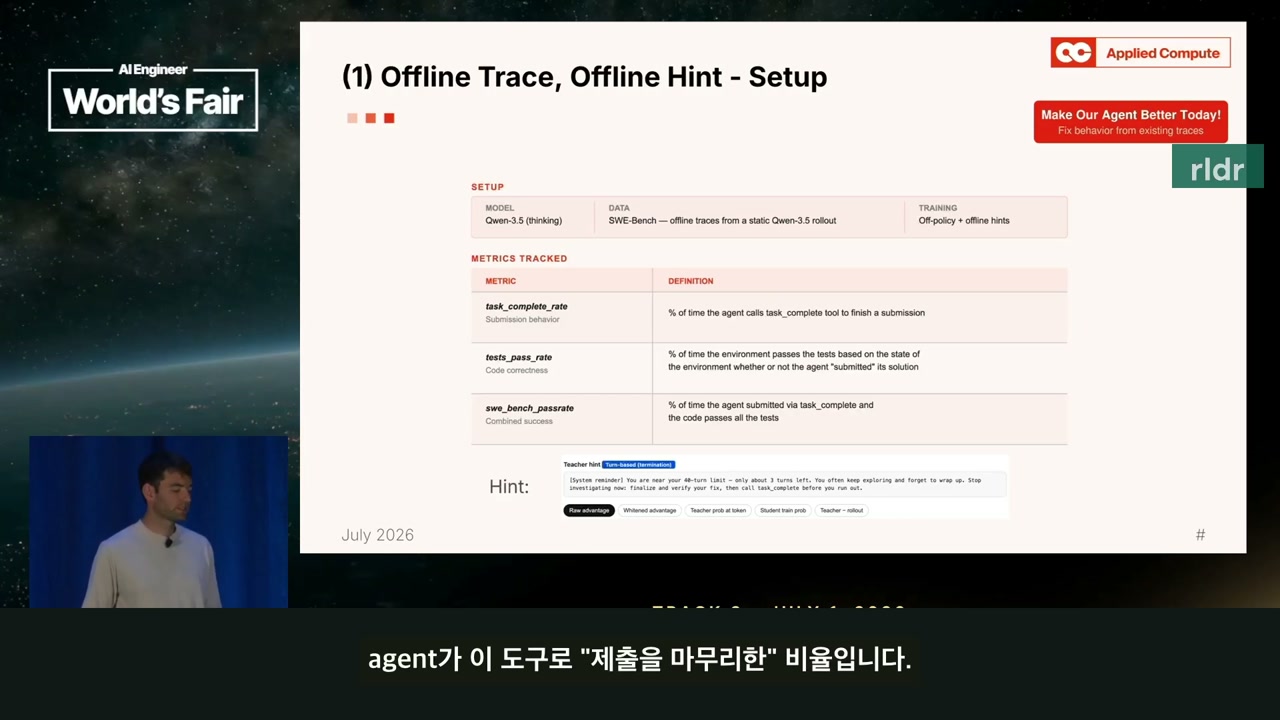Click the 'MODEL' label in Setup
1280x720 pixels.
500,208
